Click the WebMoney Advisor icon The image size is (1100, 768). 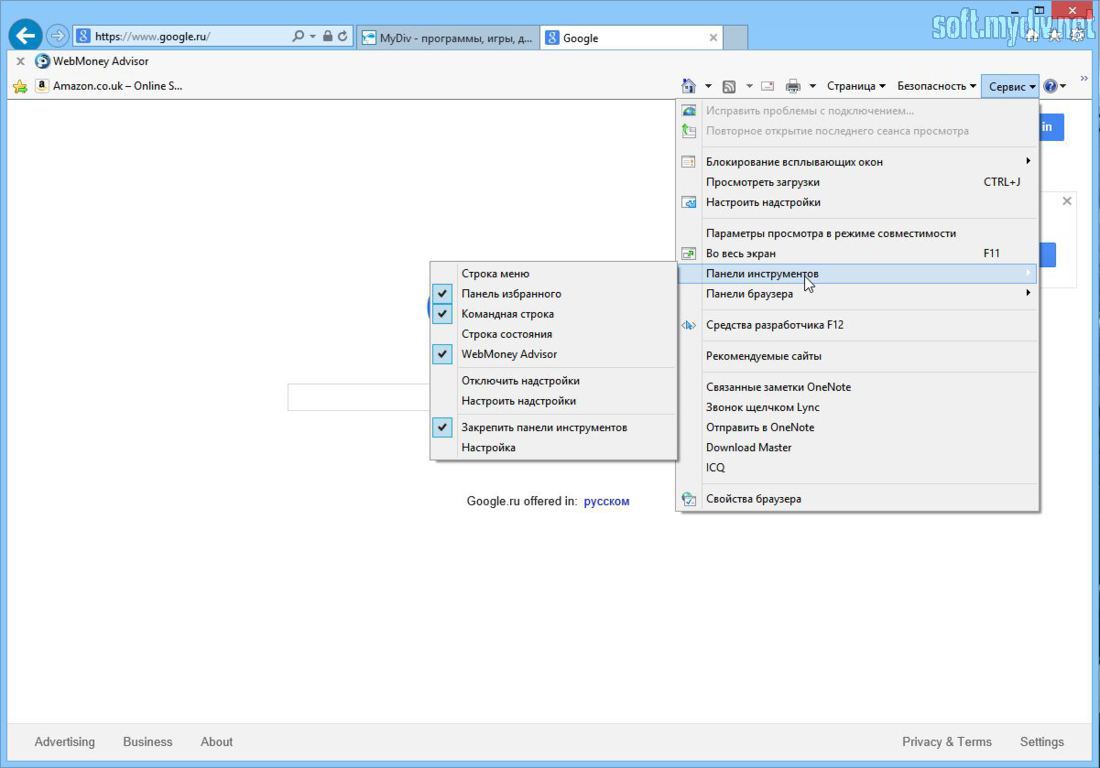(41, 60)
